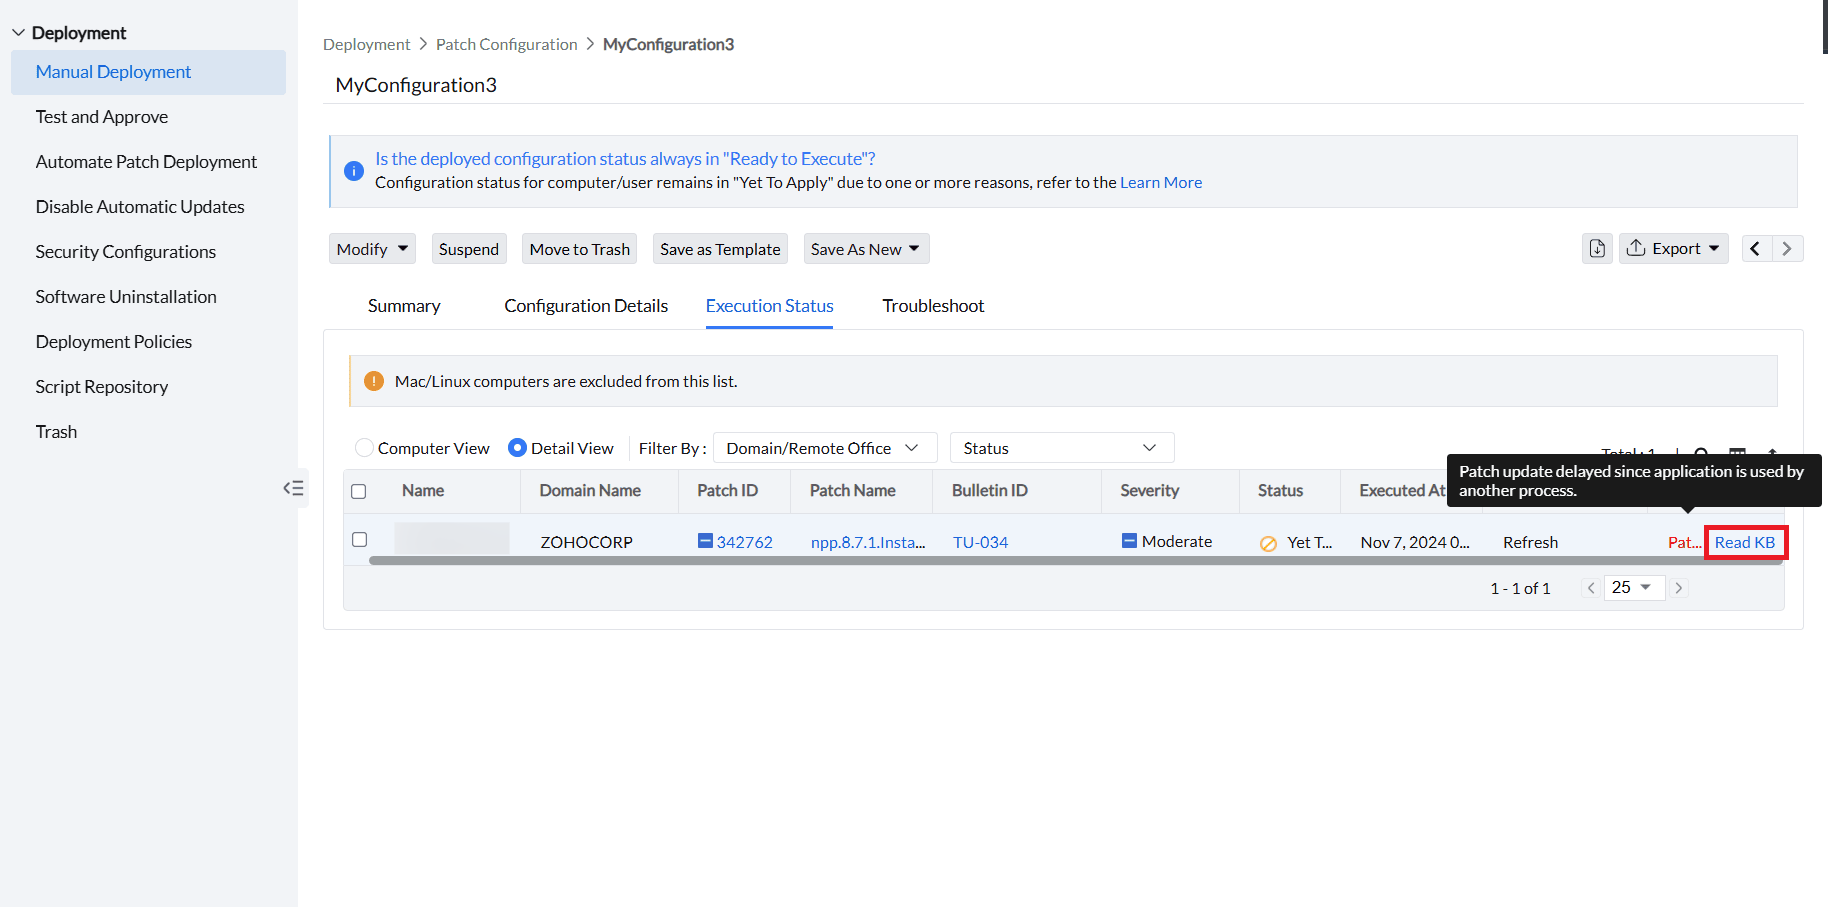Click the orange warning icon for Mac/Linux notice
1828x907 pixels.
pyautogui.click(x=374, y=381)
